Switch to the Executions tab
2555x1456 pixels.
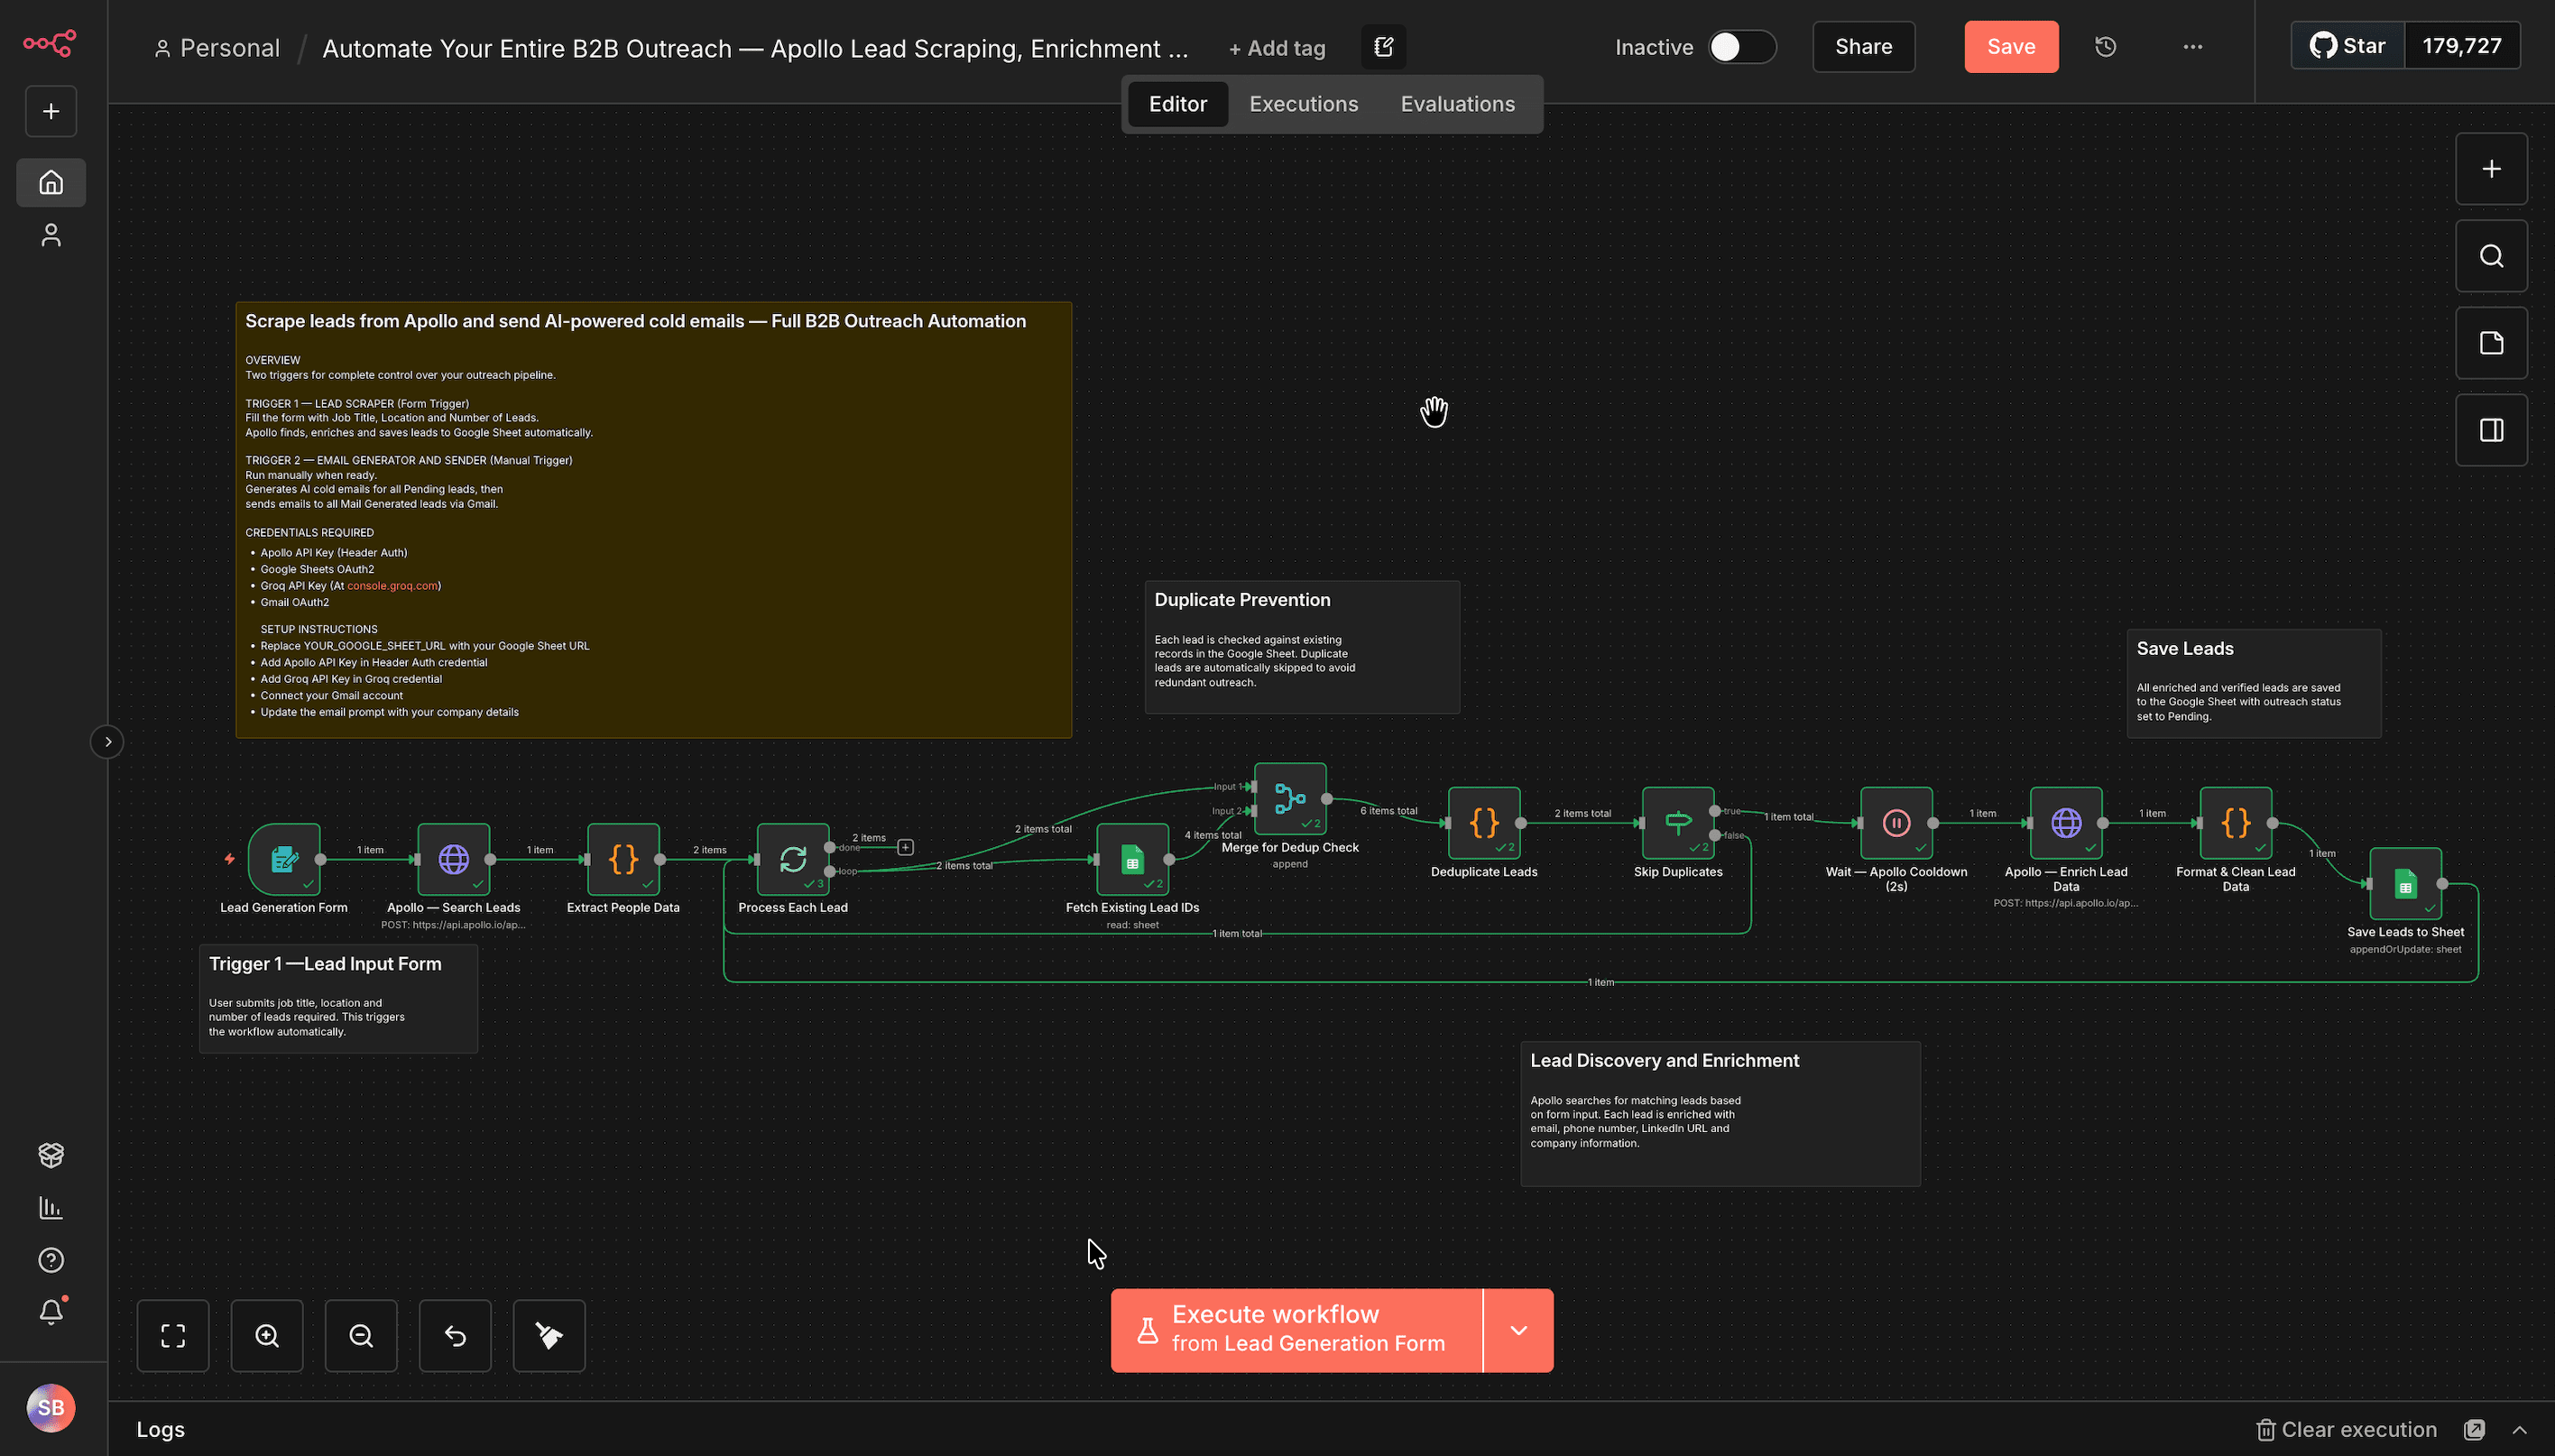(x=1303, y=104)
